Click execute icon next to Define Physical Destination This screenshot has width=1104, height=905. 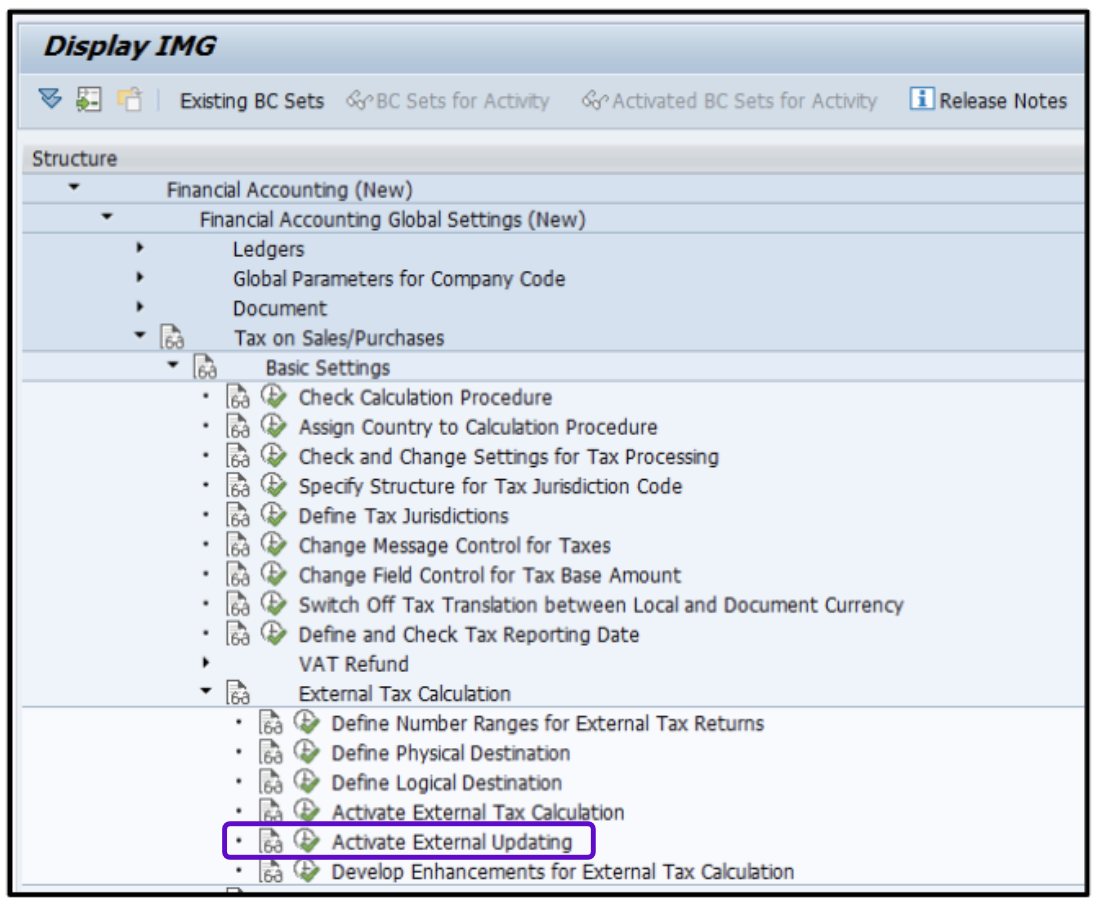[306, 753]
